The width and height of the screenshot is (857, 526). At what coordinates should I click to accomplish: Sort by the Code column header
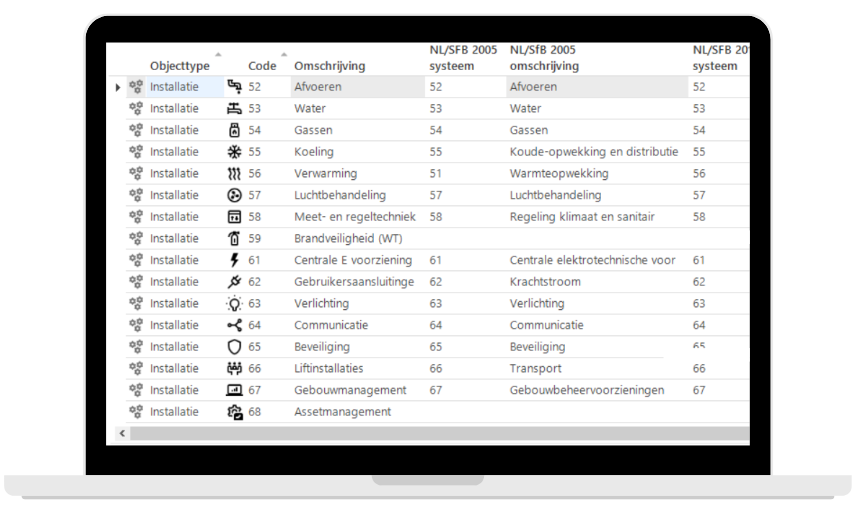[262, 66]
